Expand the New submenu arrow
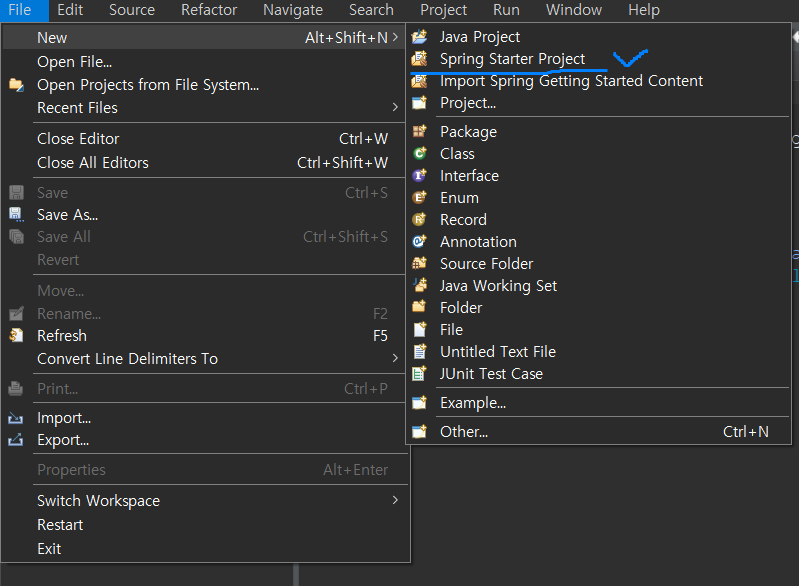This screenshot has height=586, width=799. (395, 37)
